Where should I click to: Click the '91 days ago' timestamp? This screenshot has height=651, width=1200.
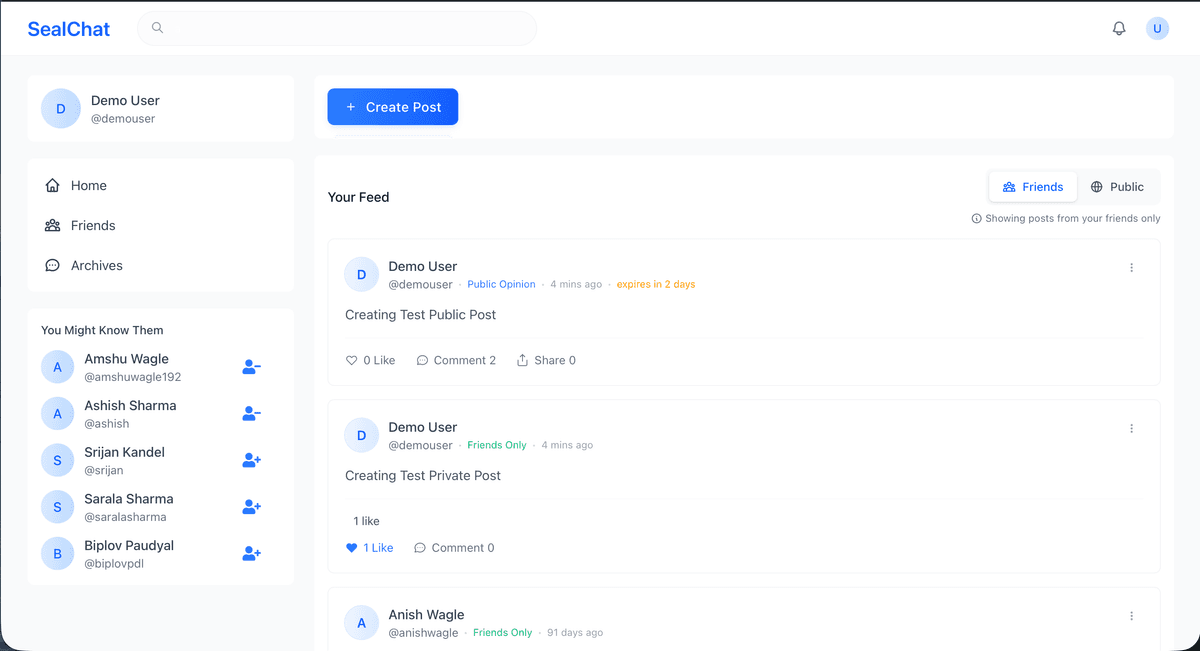pyautogui.click(x=575, y=633)
